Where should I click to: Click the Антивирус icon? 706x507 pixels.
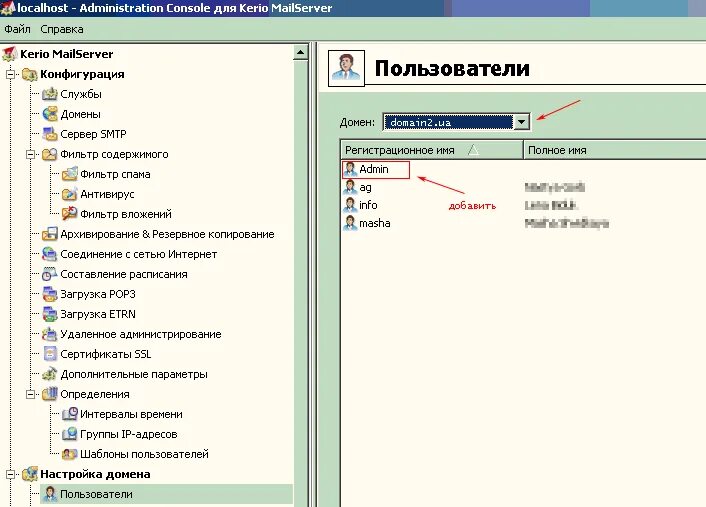coord(69,194)
